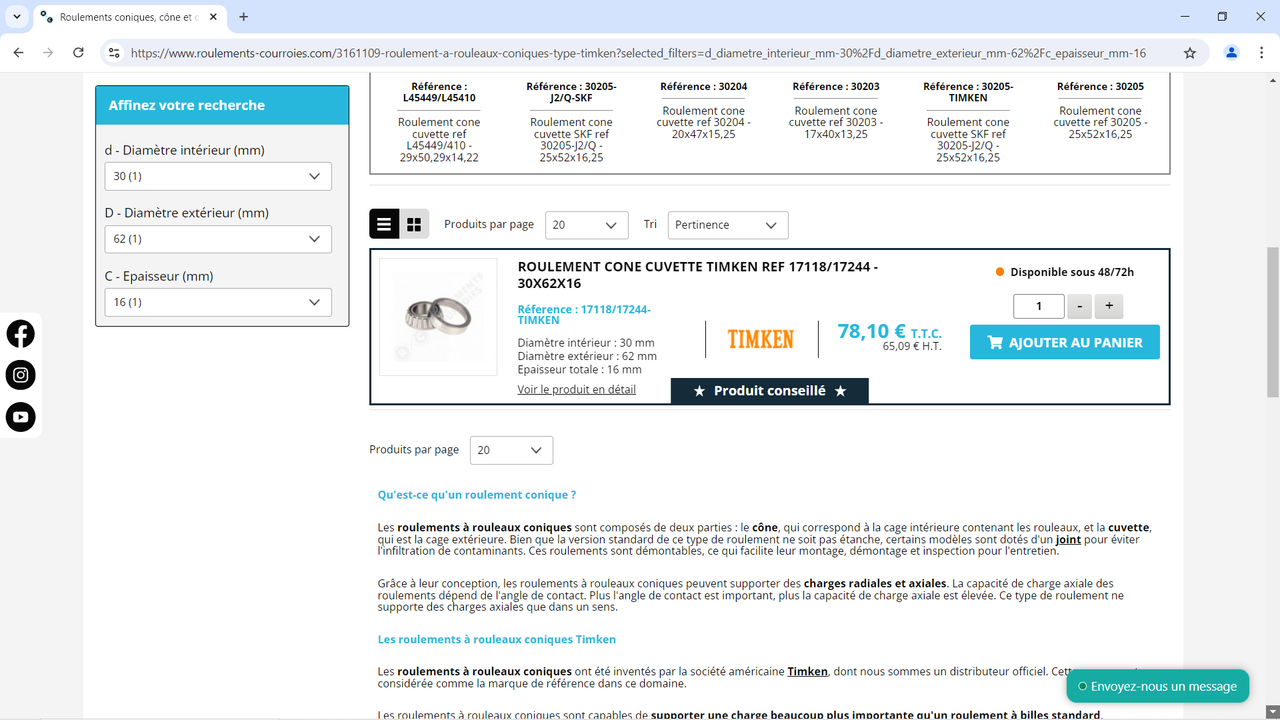Open bottom Produits par page dropdown
This screenshot has height=720, width=1280.
(511, 450)
